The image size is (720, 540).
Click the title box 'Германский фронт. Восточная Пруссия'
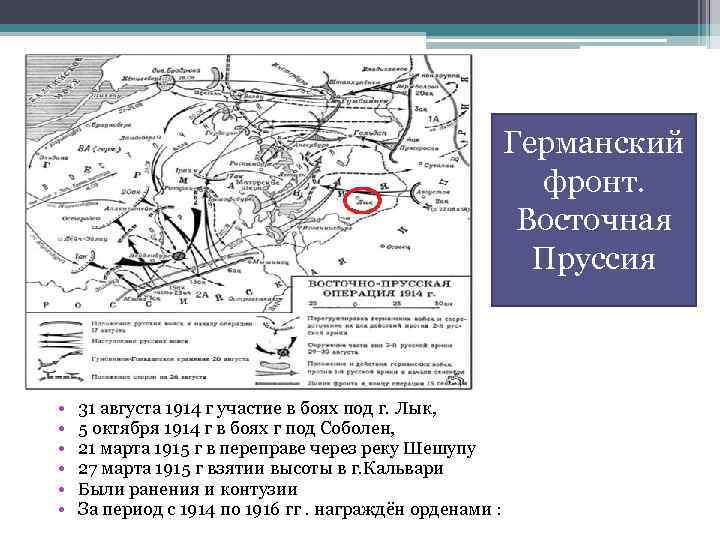tap(594, 210)
